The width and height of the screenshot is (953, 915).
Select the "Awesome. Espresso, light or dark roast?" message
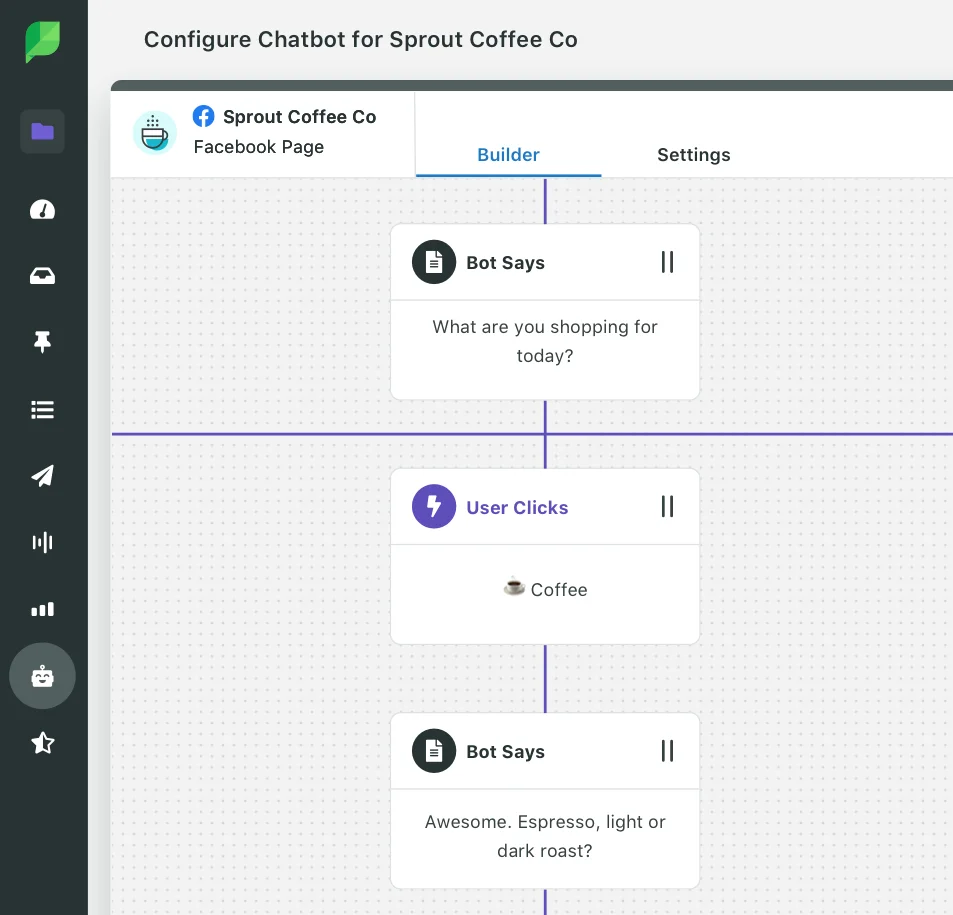[545, 836]
